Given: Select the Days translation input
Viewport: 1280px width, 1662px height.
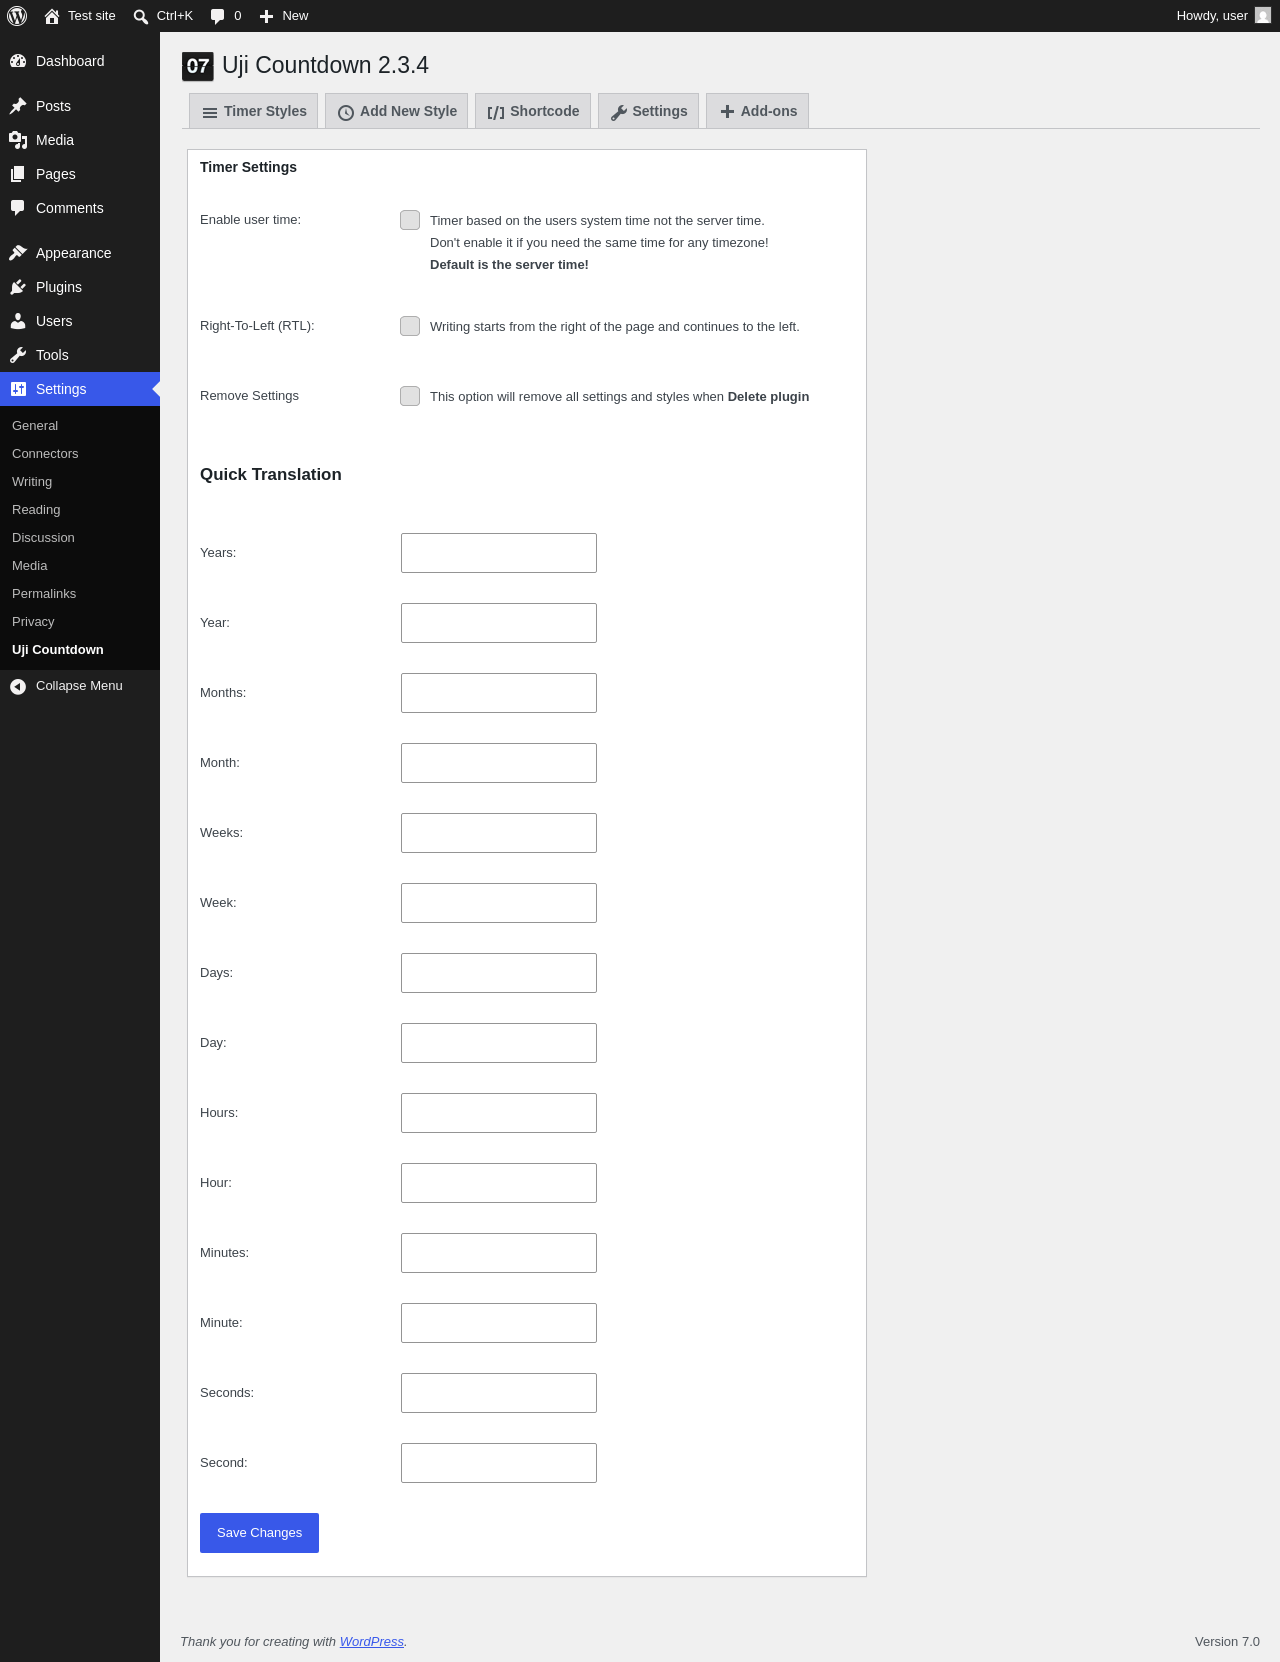Looking at the screenshot, I should click(x=499, y=973).
